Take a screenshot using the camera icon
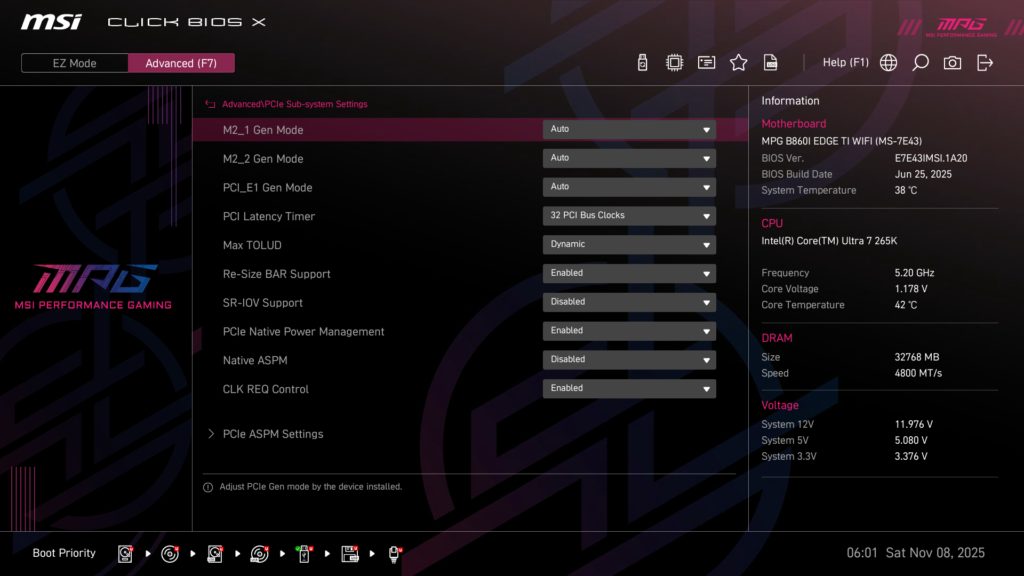The width and height of the screenshot is (1024, 576). [x=952, y=61]
